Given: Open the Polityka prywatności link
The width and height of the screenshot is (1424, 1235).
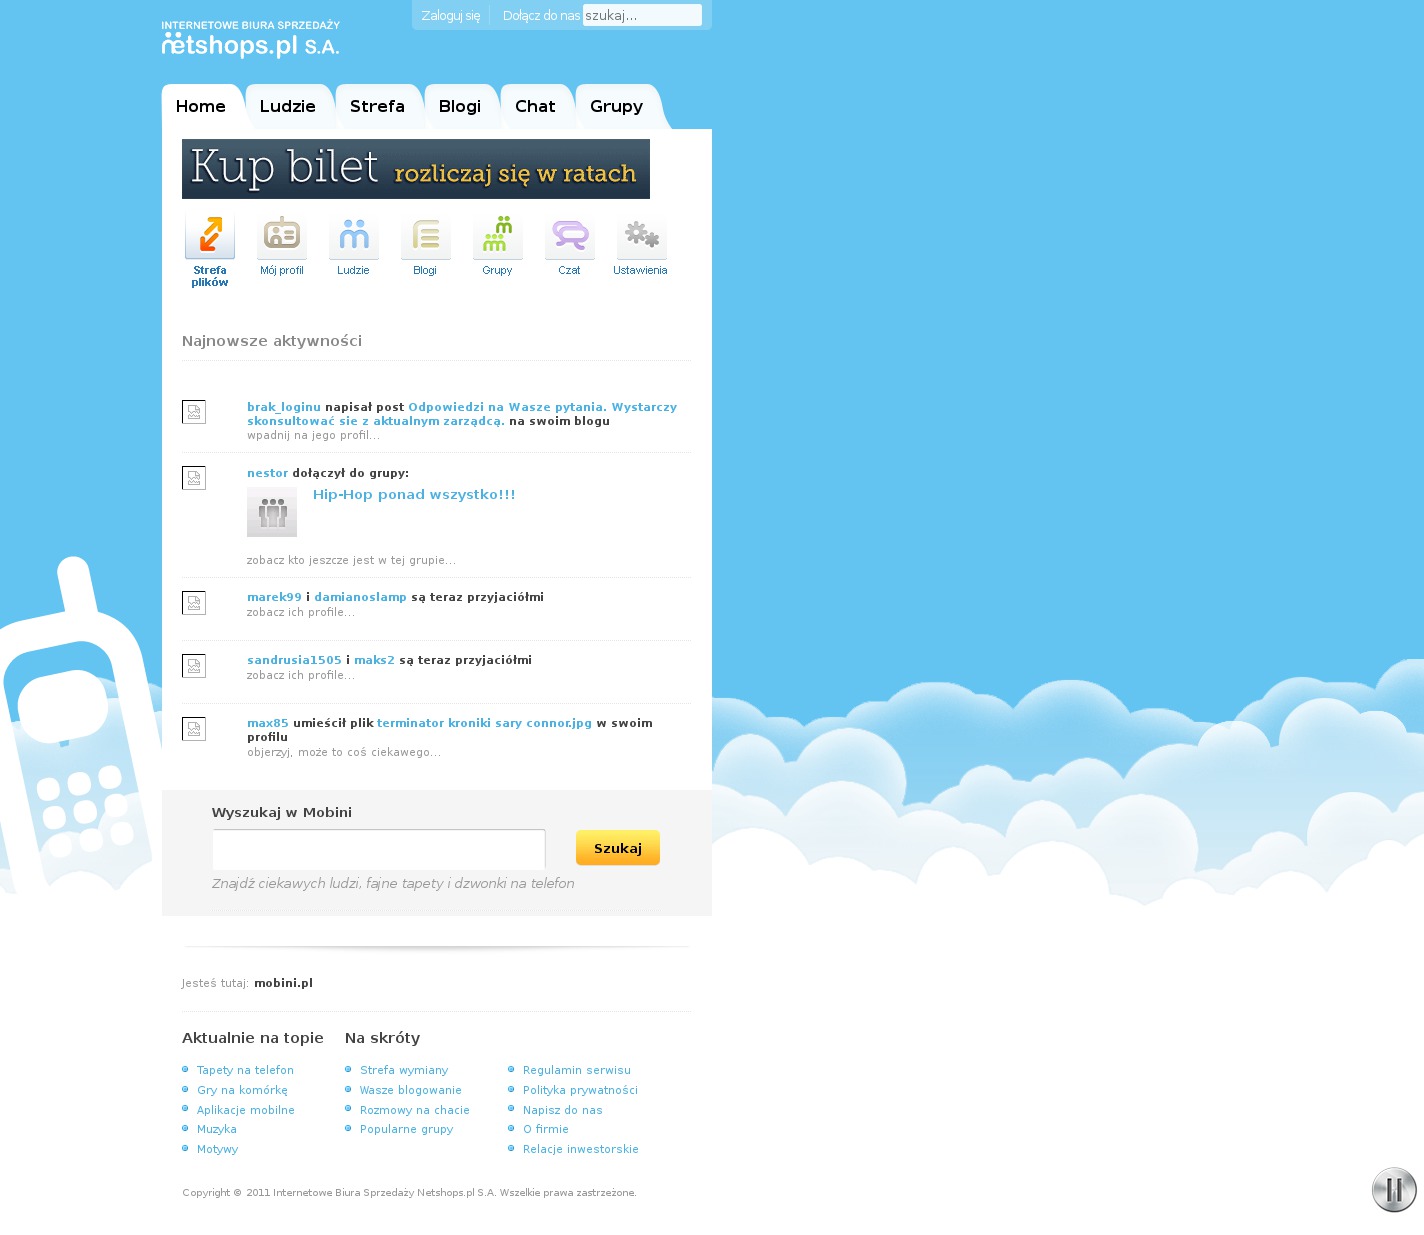Looking at the screenshot, I should click(x=580, y=1090).
